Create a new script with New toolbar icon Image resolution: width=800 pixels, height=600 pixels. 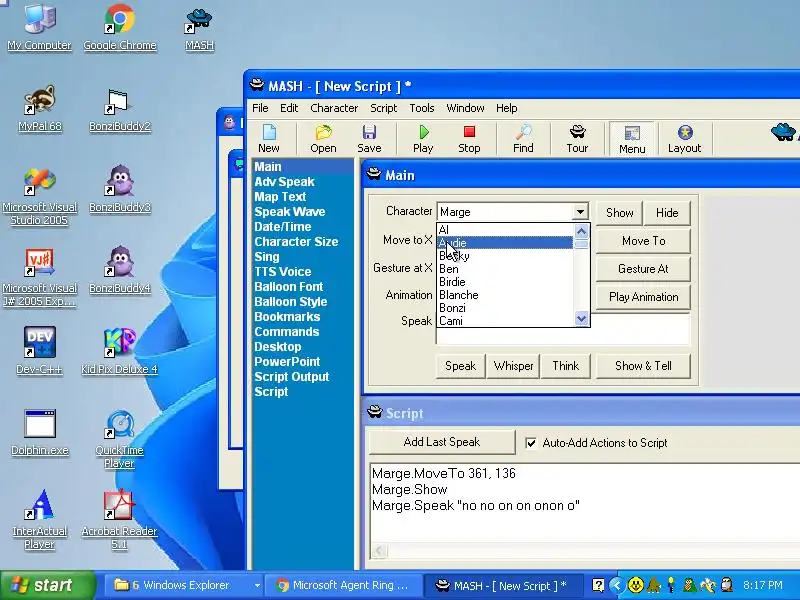click(x=269, y=138)
